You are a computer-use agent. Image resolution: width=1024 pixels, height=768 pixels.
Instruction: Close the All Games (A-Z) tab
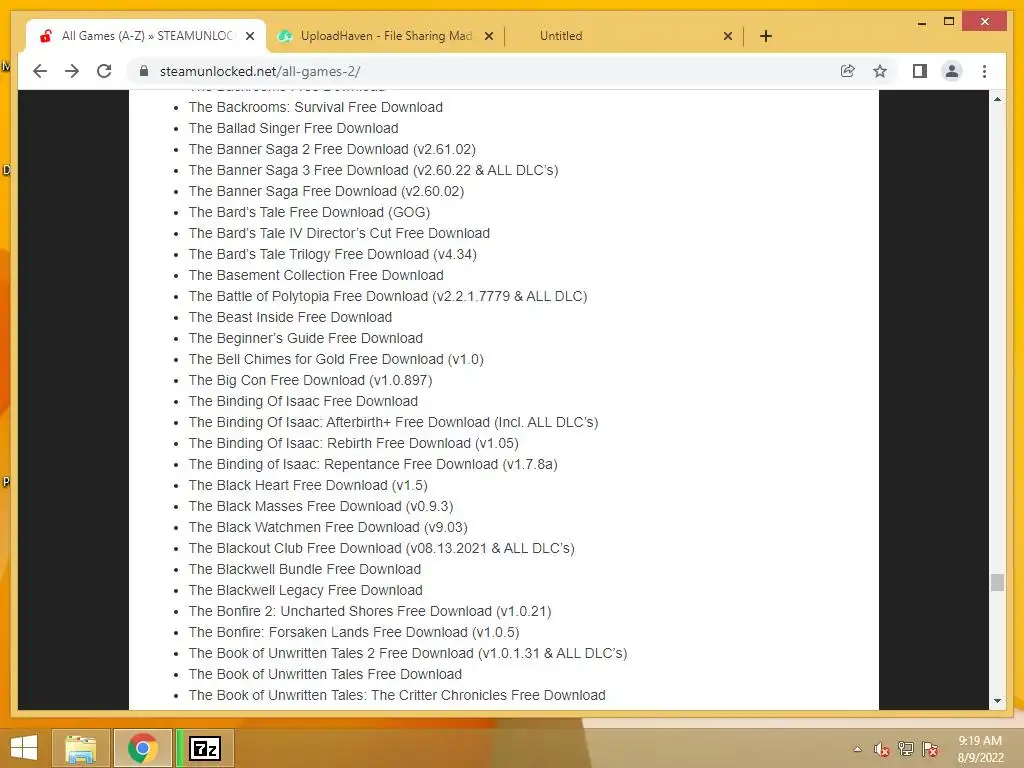[249, 36]
